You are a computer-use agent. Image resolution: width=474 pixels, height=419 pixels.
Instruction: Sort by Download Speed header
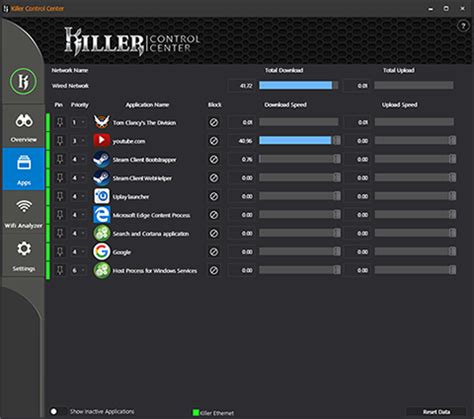tap(285, 105)
